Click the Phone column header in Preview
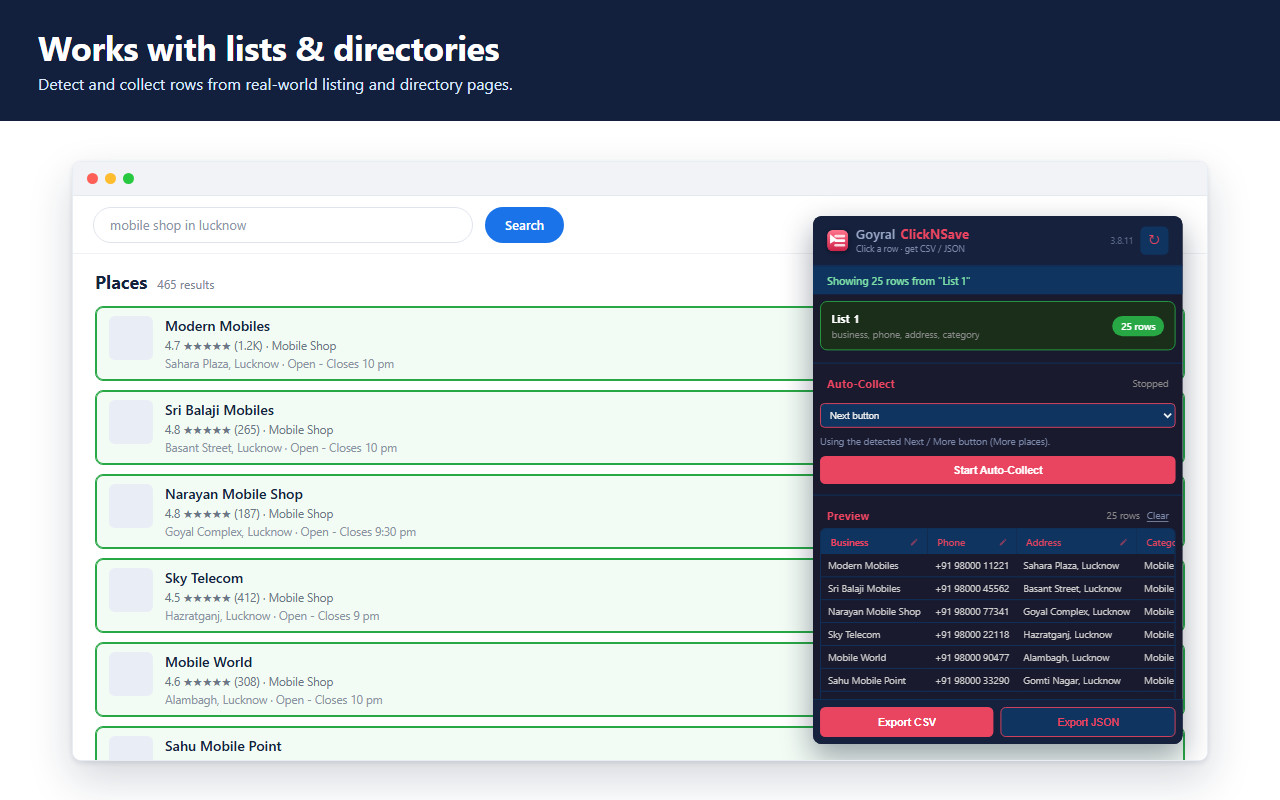Viewport: 1280px width, 800px height. click(972, 543)
